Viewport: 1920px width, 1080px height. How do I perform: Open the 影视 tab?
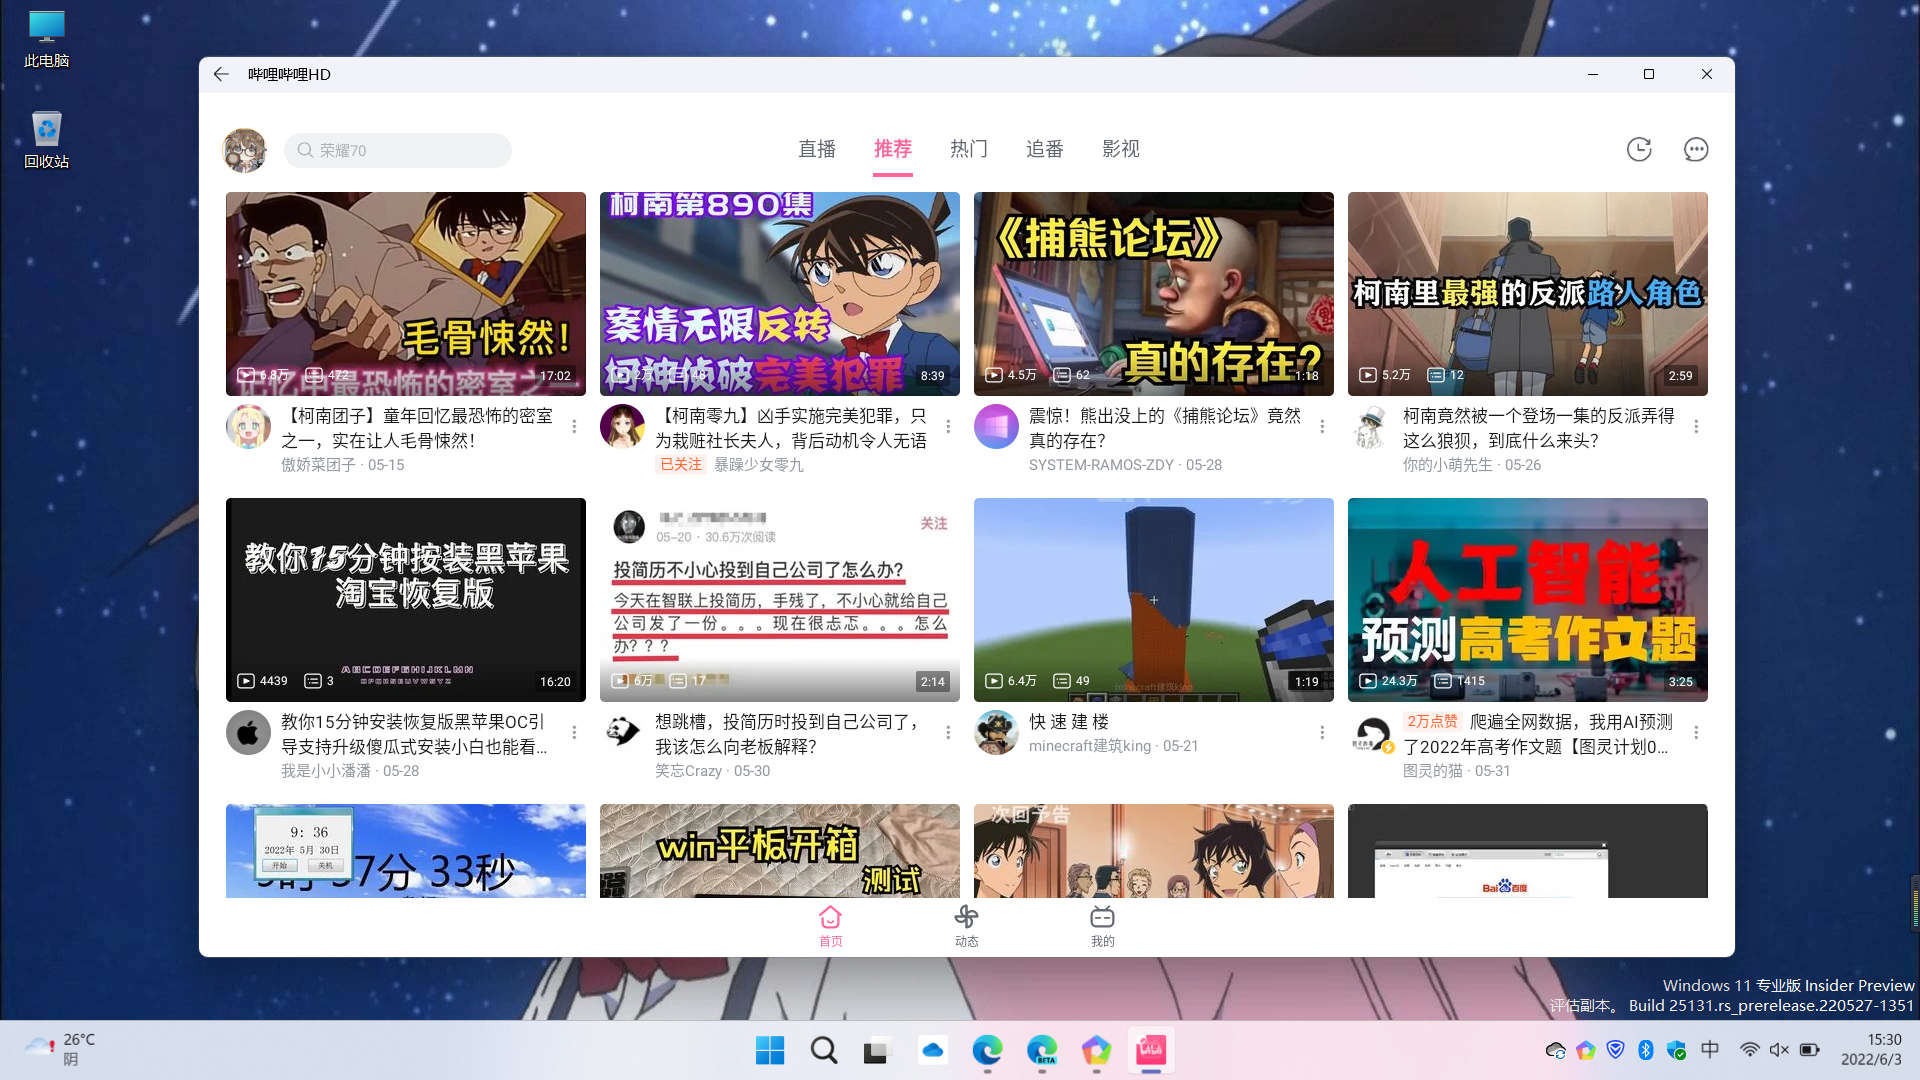pyautogui.click(x=1121, y=149)
